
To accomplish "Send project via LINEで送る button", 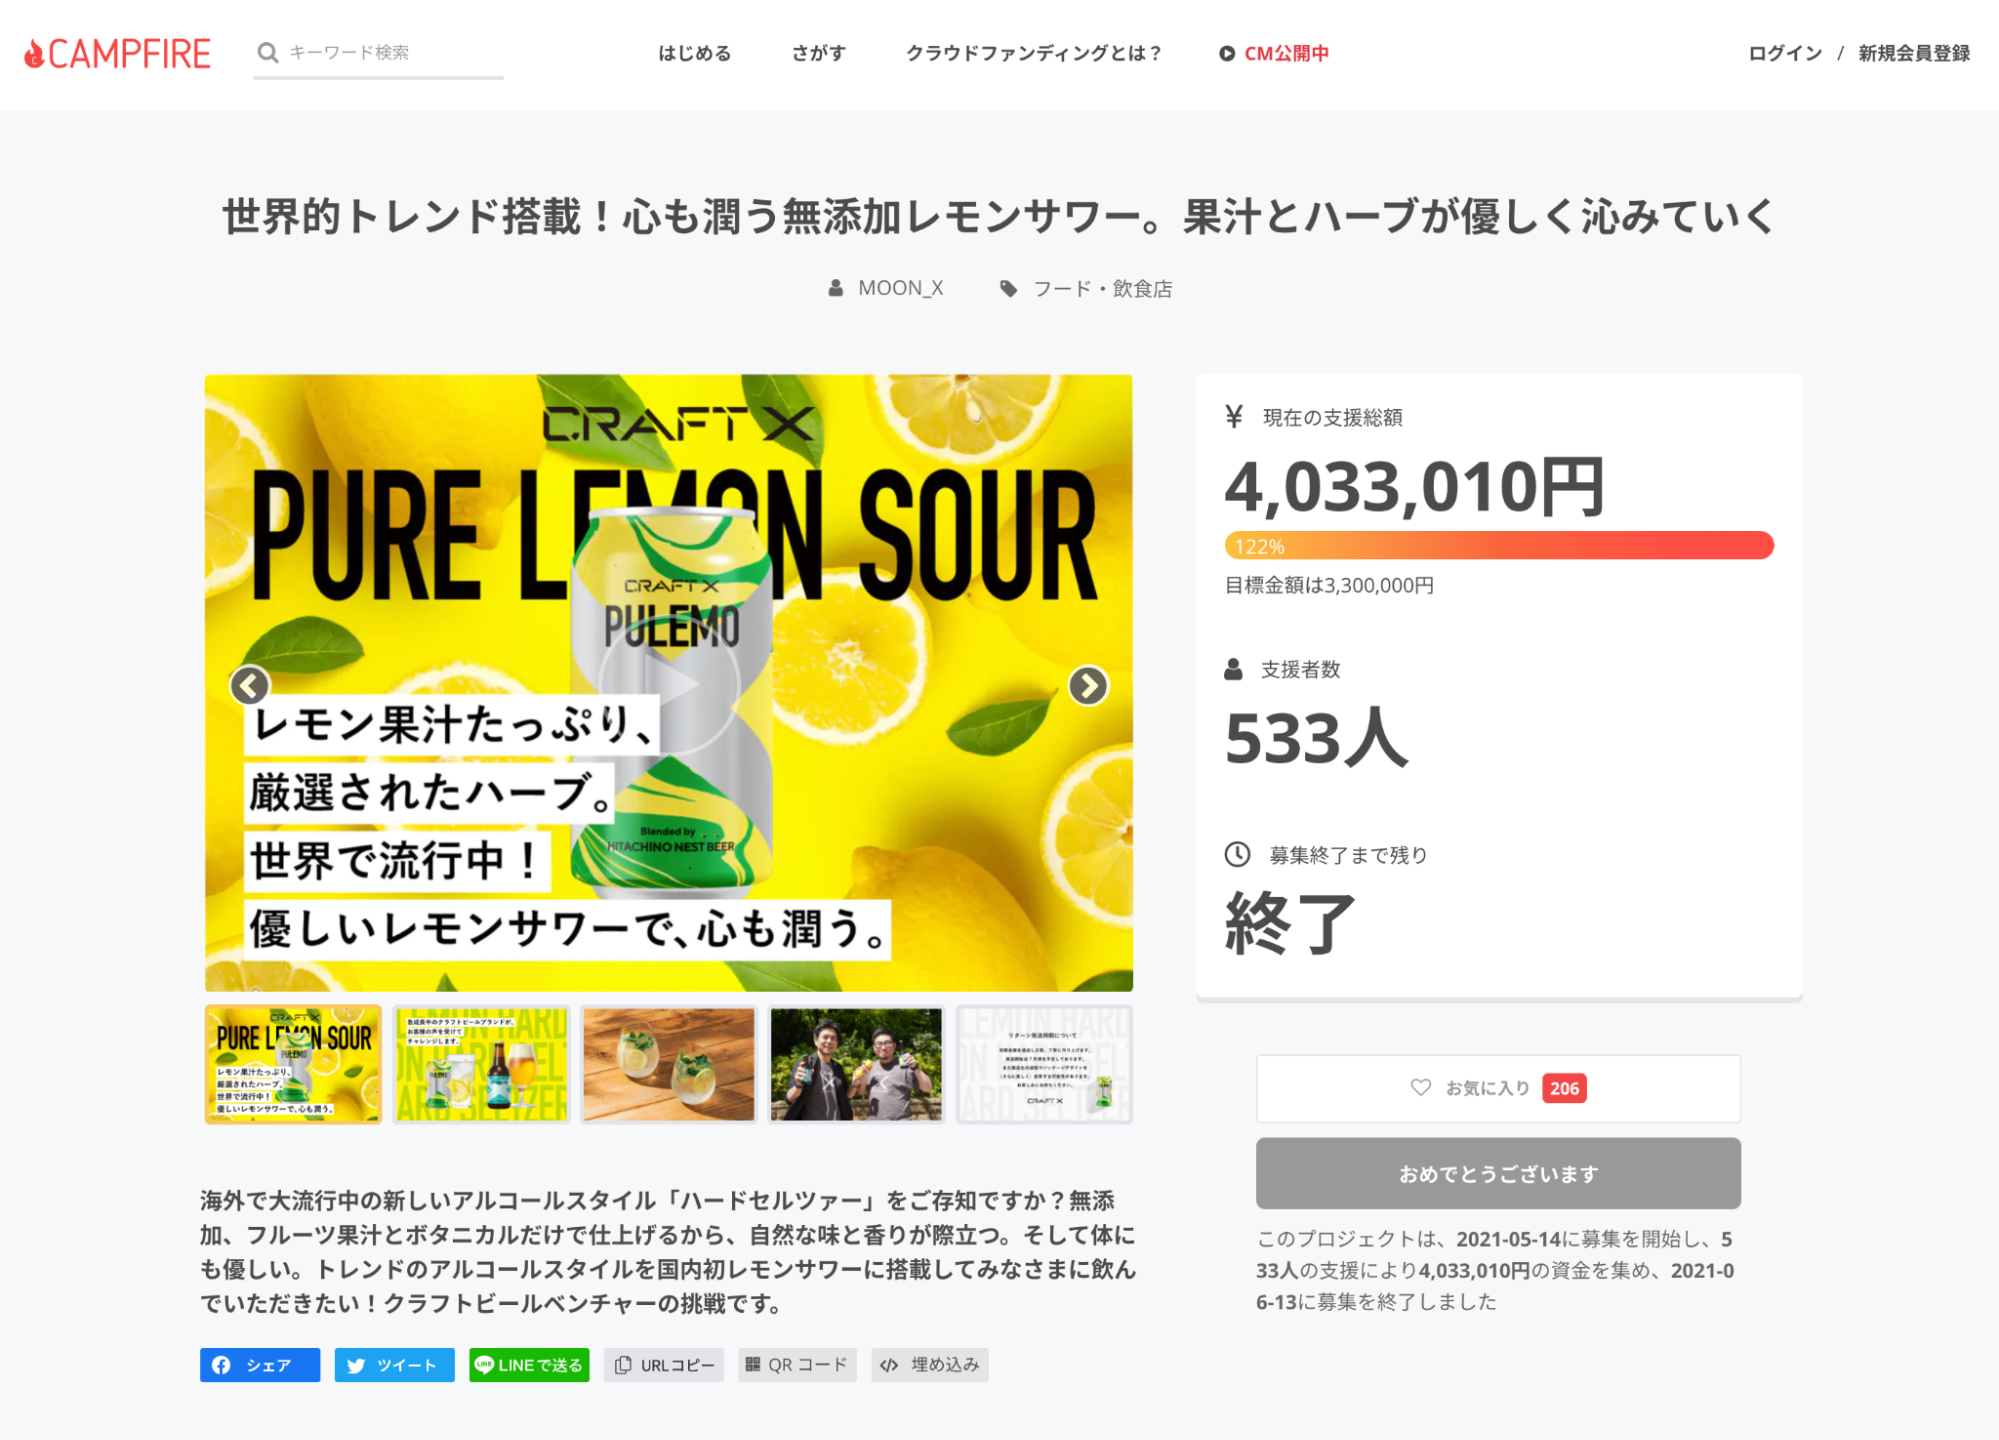I will point(529,1365).
